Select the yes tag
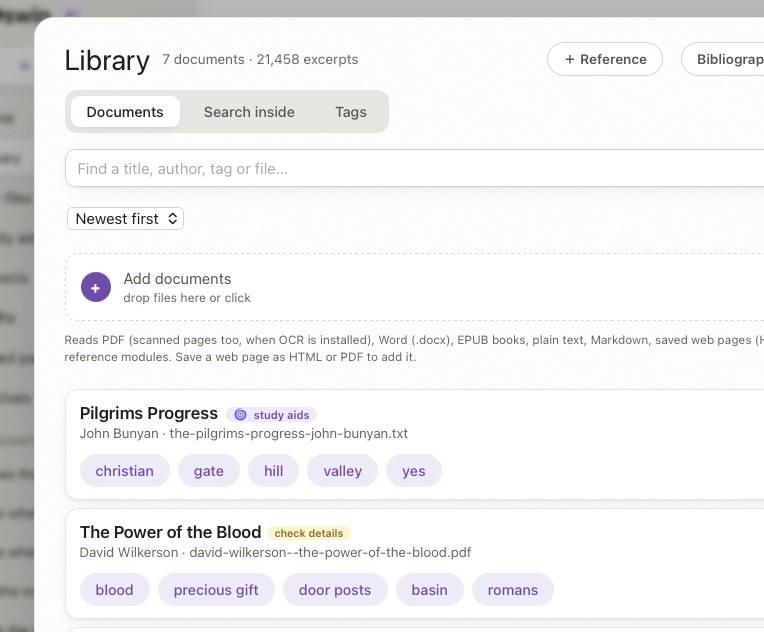The height and width of the screenshot is (632, 764). click(414, 471)
